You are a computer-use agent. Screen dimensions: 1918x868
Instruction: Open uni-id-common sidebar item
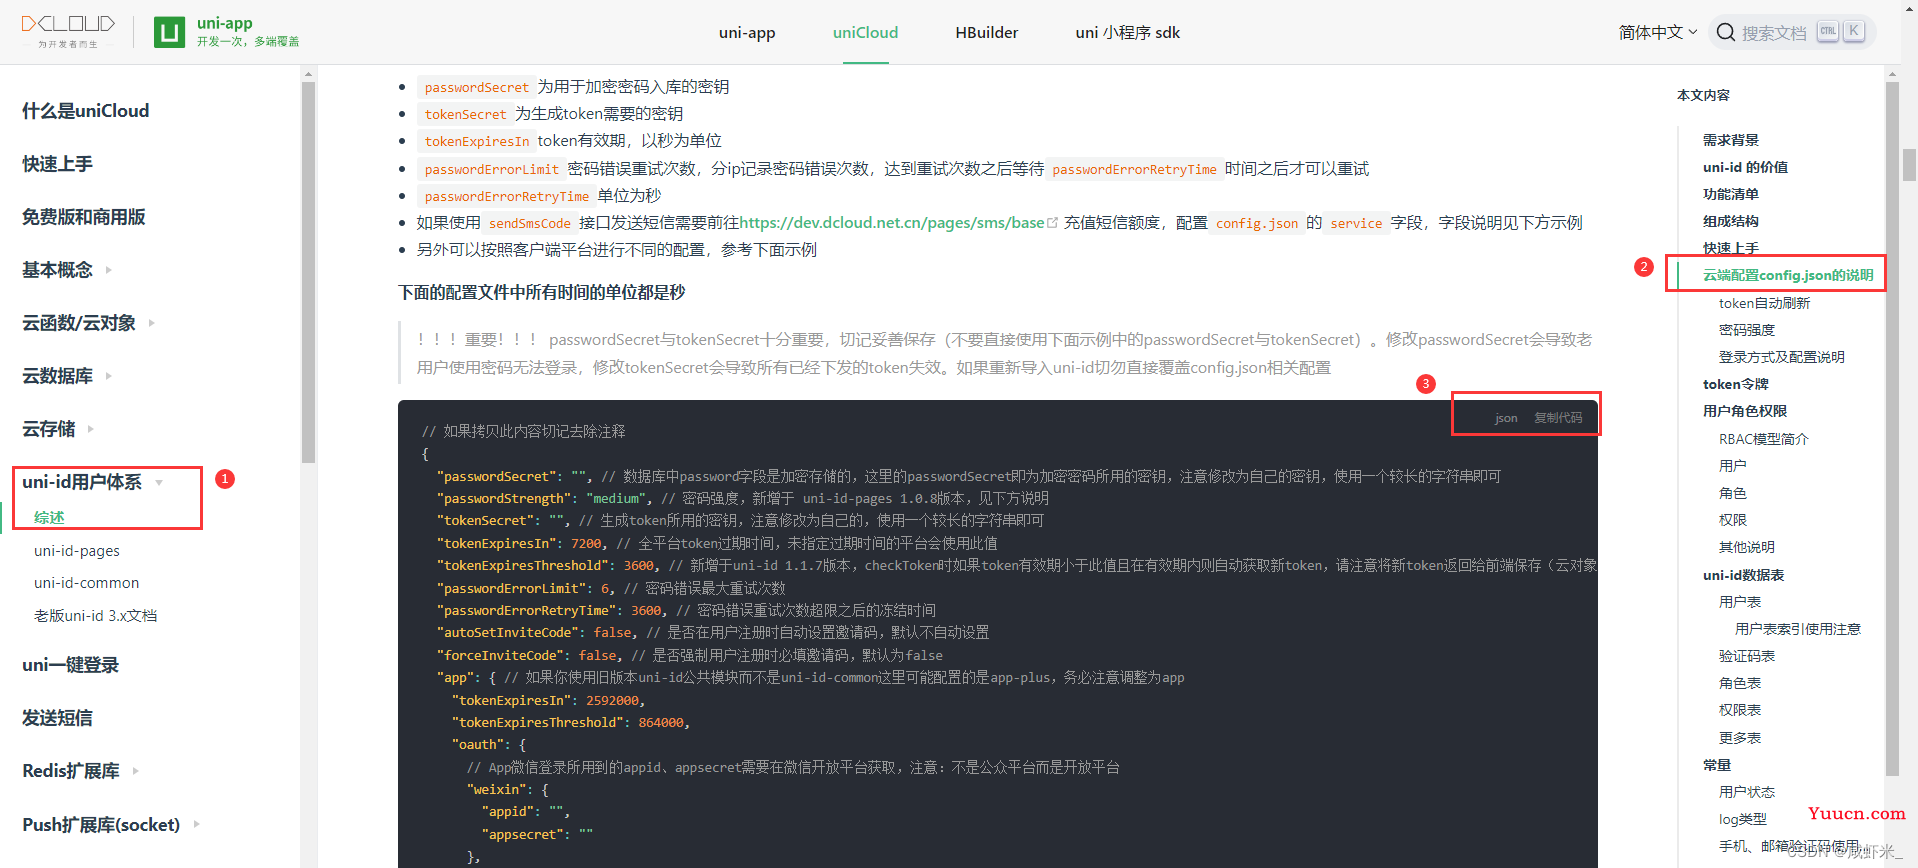tap(87, 583)
